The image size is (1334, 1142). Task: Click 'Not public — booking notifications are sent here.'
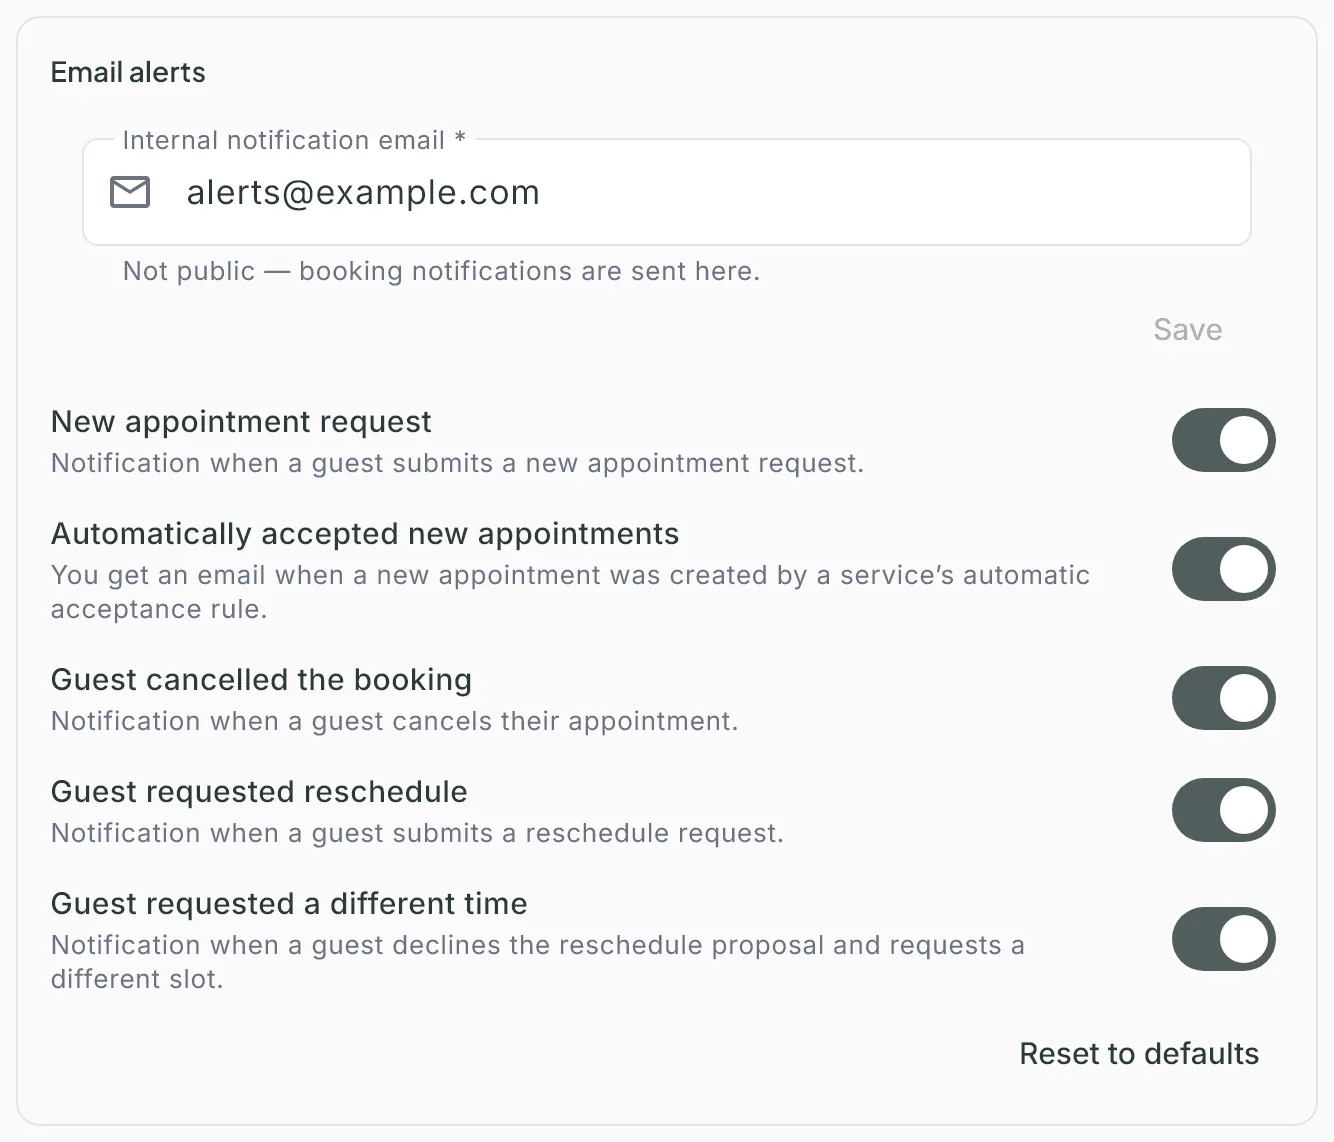pos(441,271)
